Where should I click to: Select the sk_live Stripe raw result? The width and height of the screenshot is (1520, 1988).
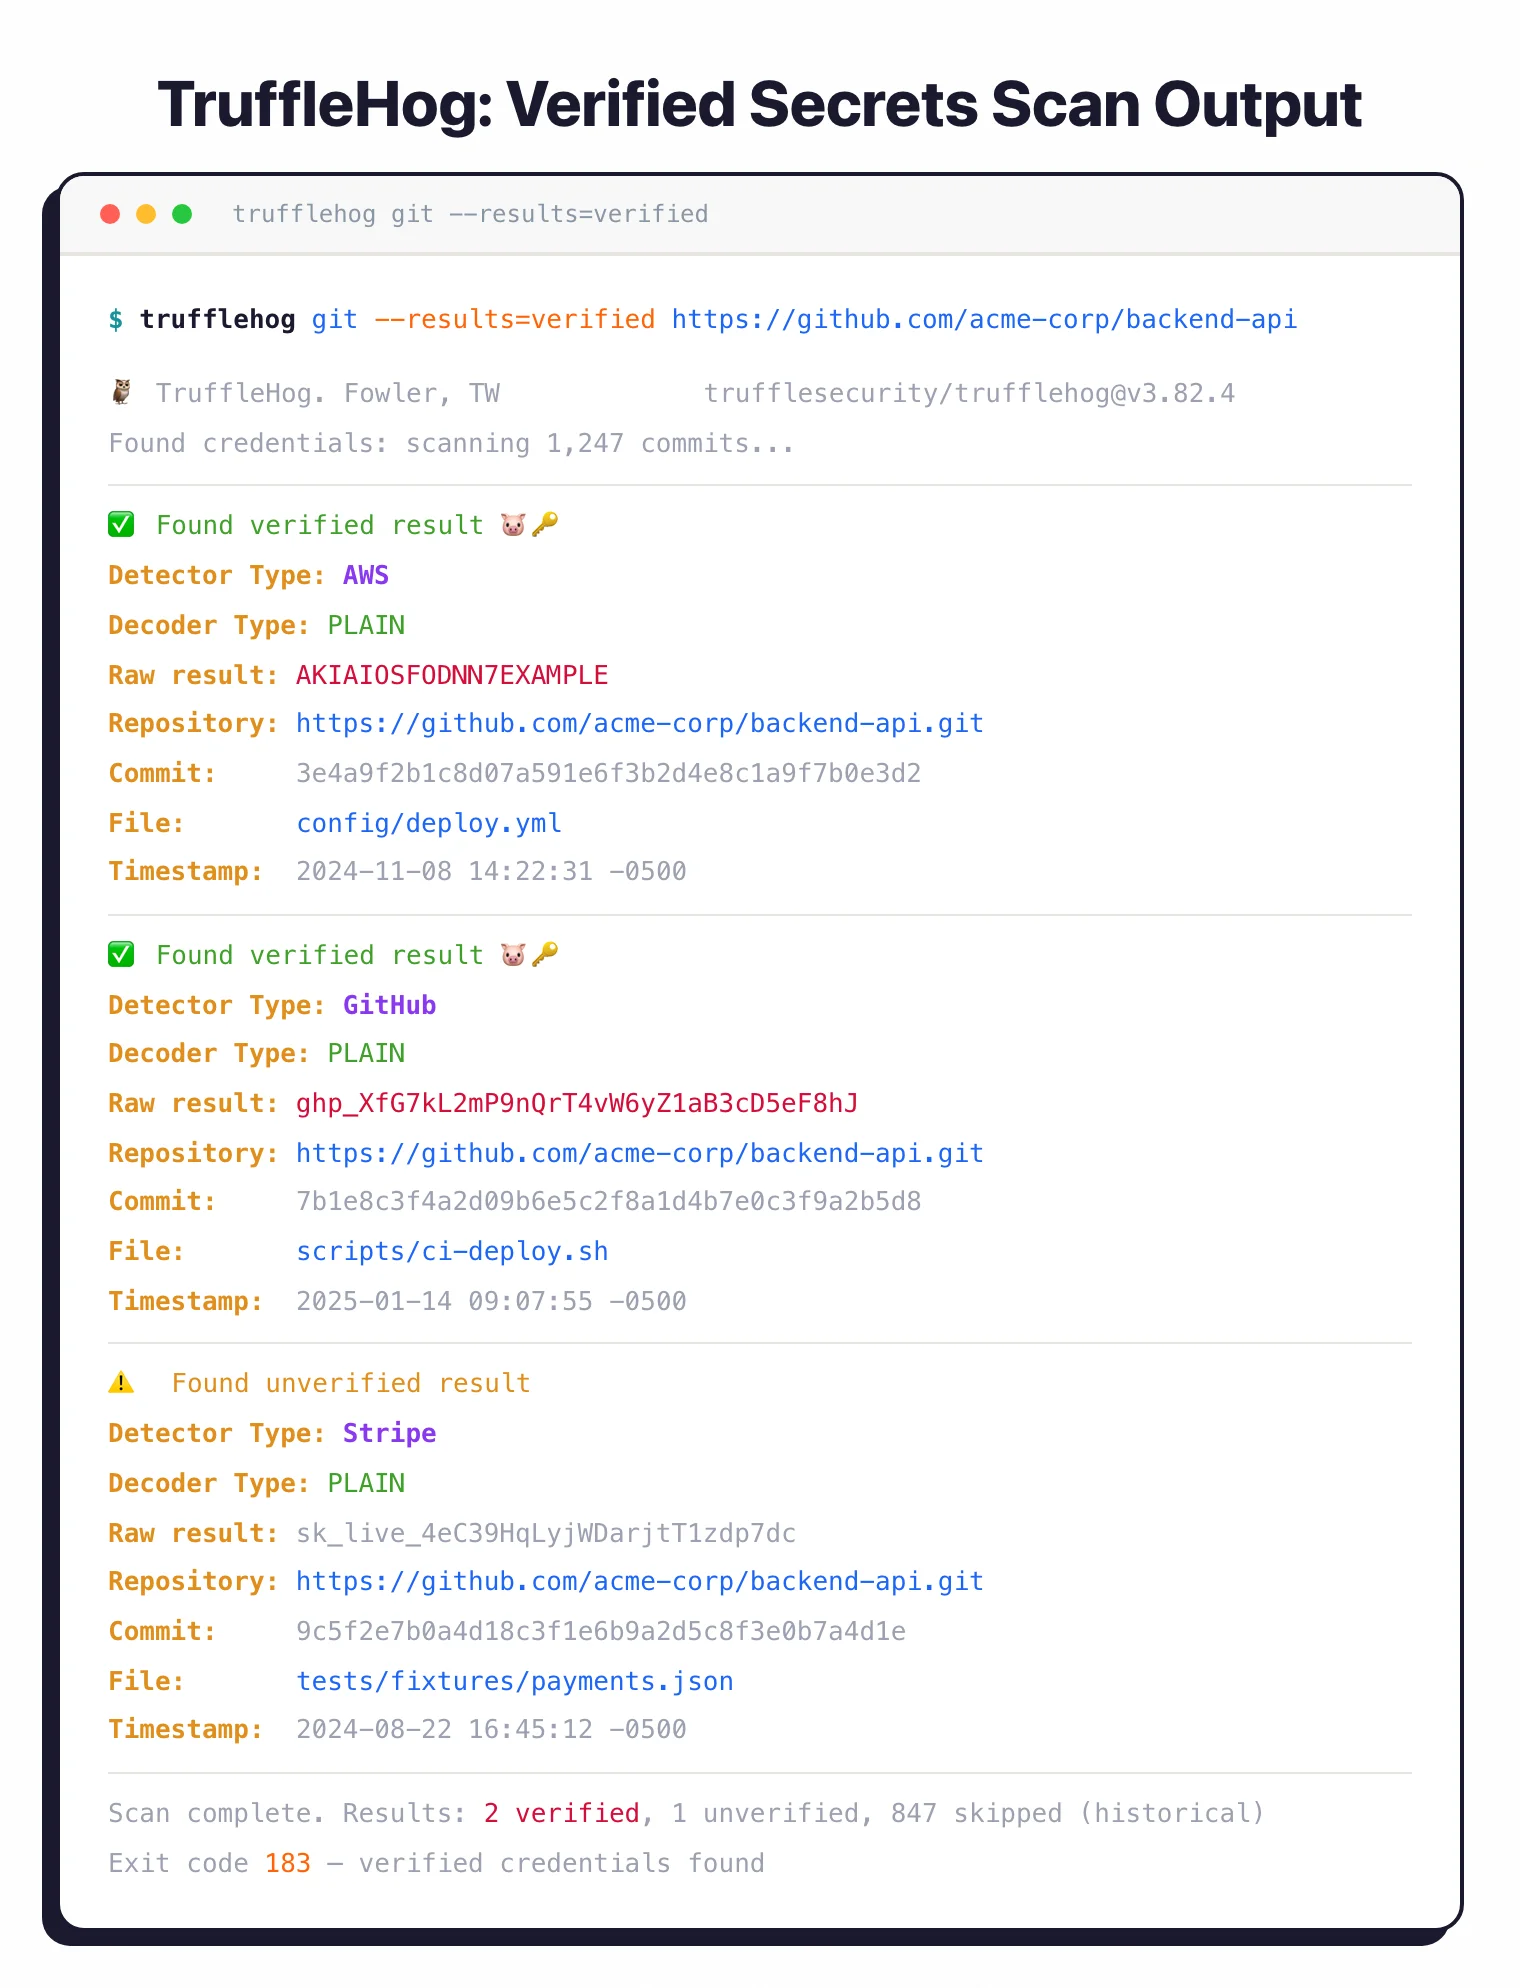click(546, 1533)
